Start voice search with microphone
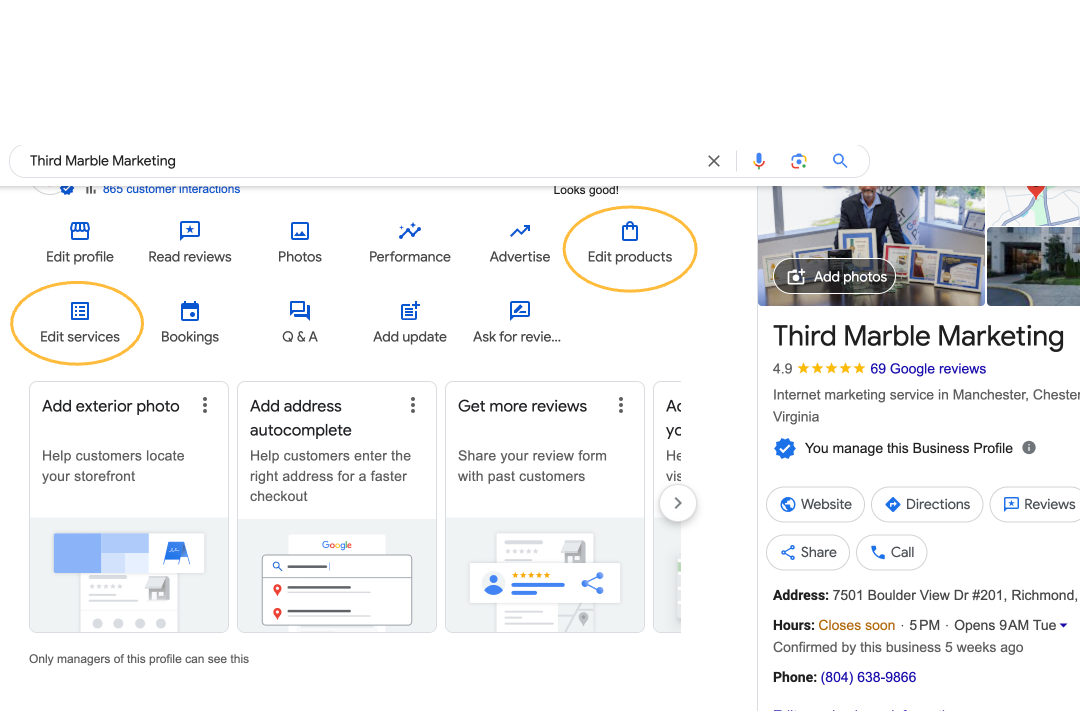The width and height of the screenshot is (1080, 711). pos(758,161)
